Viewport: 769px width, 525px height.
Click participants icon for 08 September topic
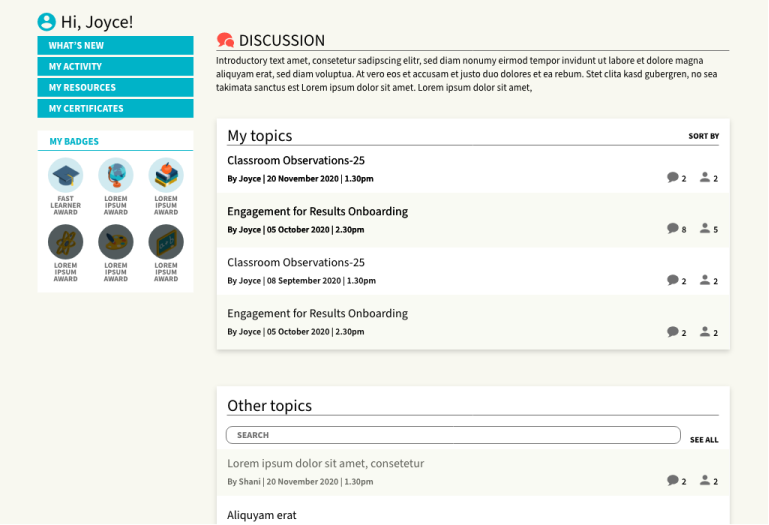click(x=705, y=280)
